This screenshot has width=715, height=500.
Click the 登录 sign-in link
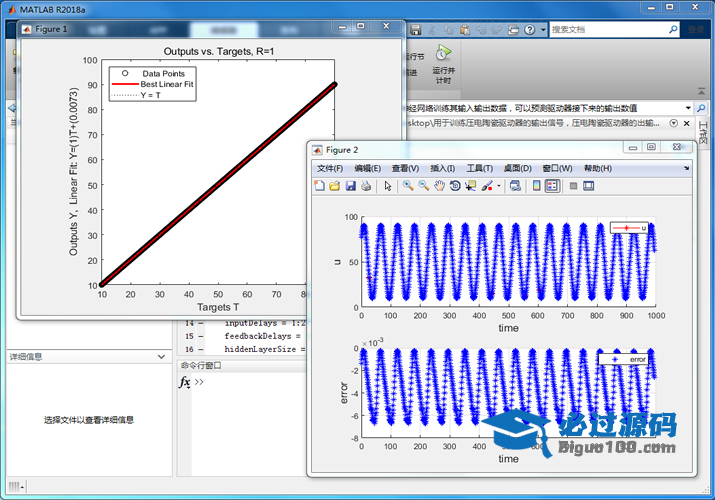point(696,30)
